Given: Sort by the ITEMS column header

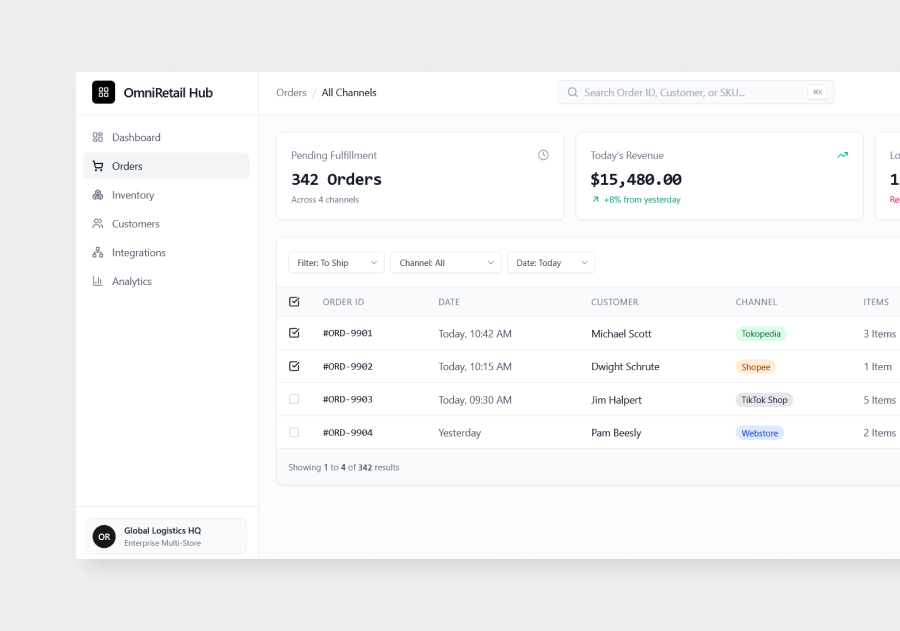Looking at the screenshot, I should 876,302.
